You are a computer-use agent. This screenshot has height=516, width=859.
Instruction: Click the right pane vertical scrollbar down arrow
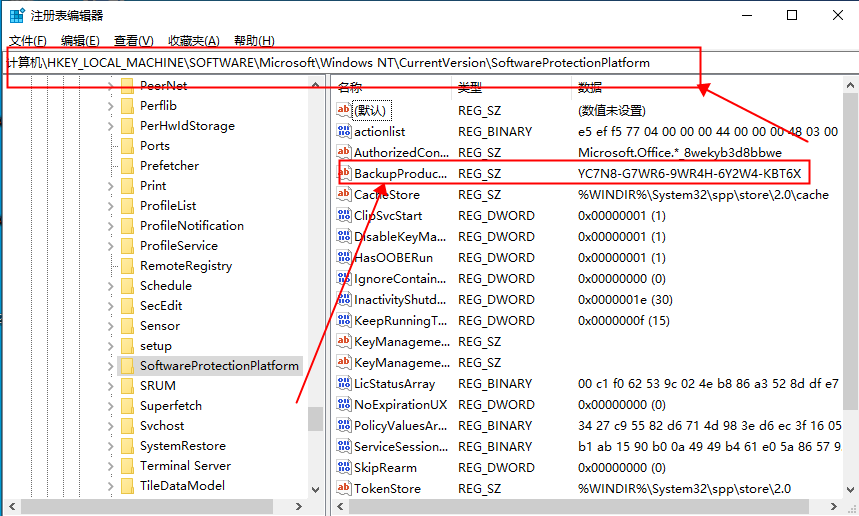click(x=849, y=490)
